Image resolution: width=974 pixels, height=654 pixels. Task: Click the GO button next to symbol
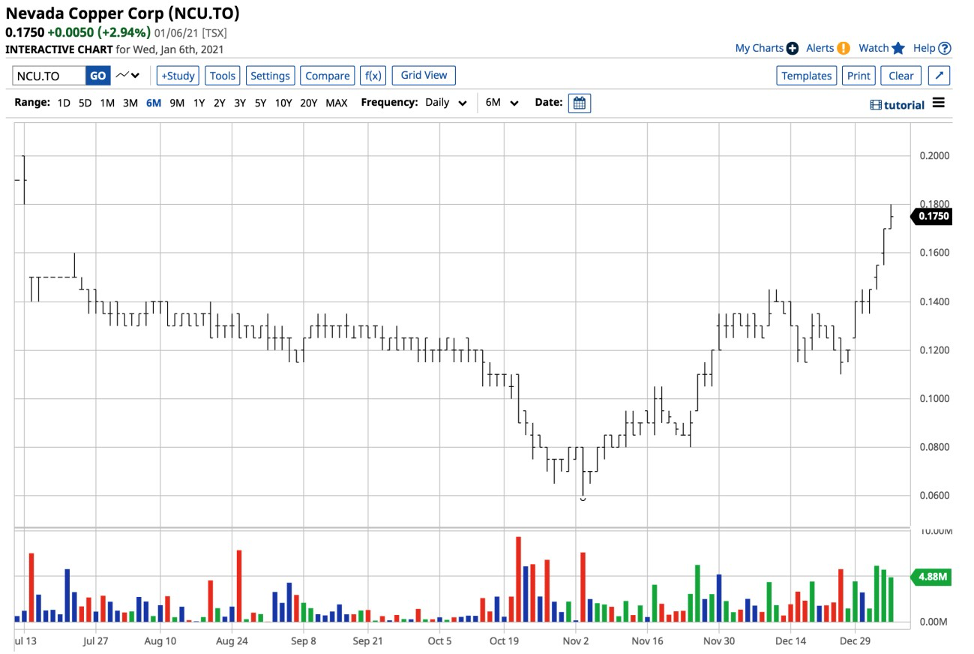98,76
